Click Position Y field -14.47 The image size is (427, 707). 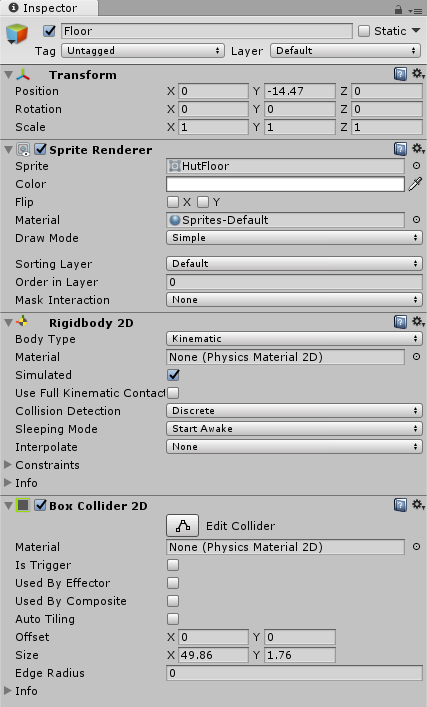[300, 91]
